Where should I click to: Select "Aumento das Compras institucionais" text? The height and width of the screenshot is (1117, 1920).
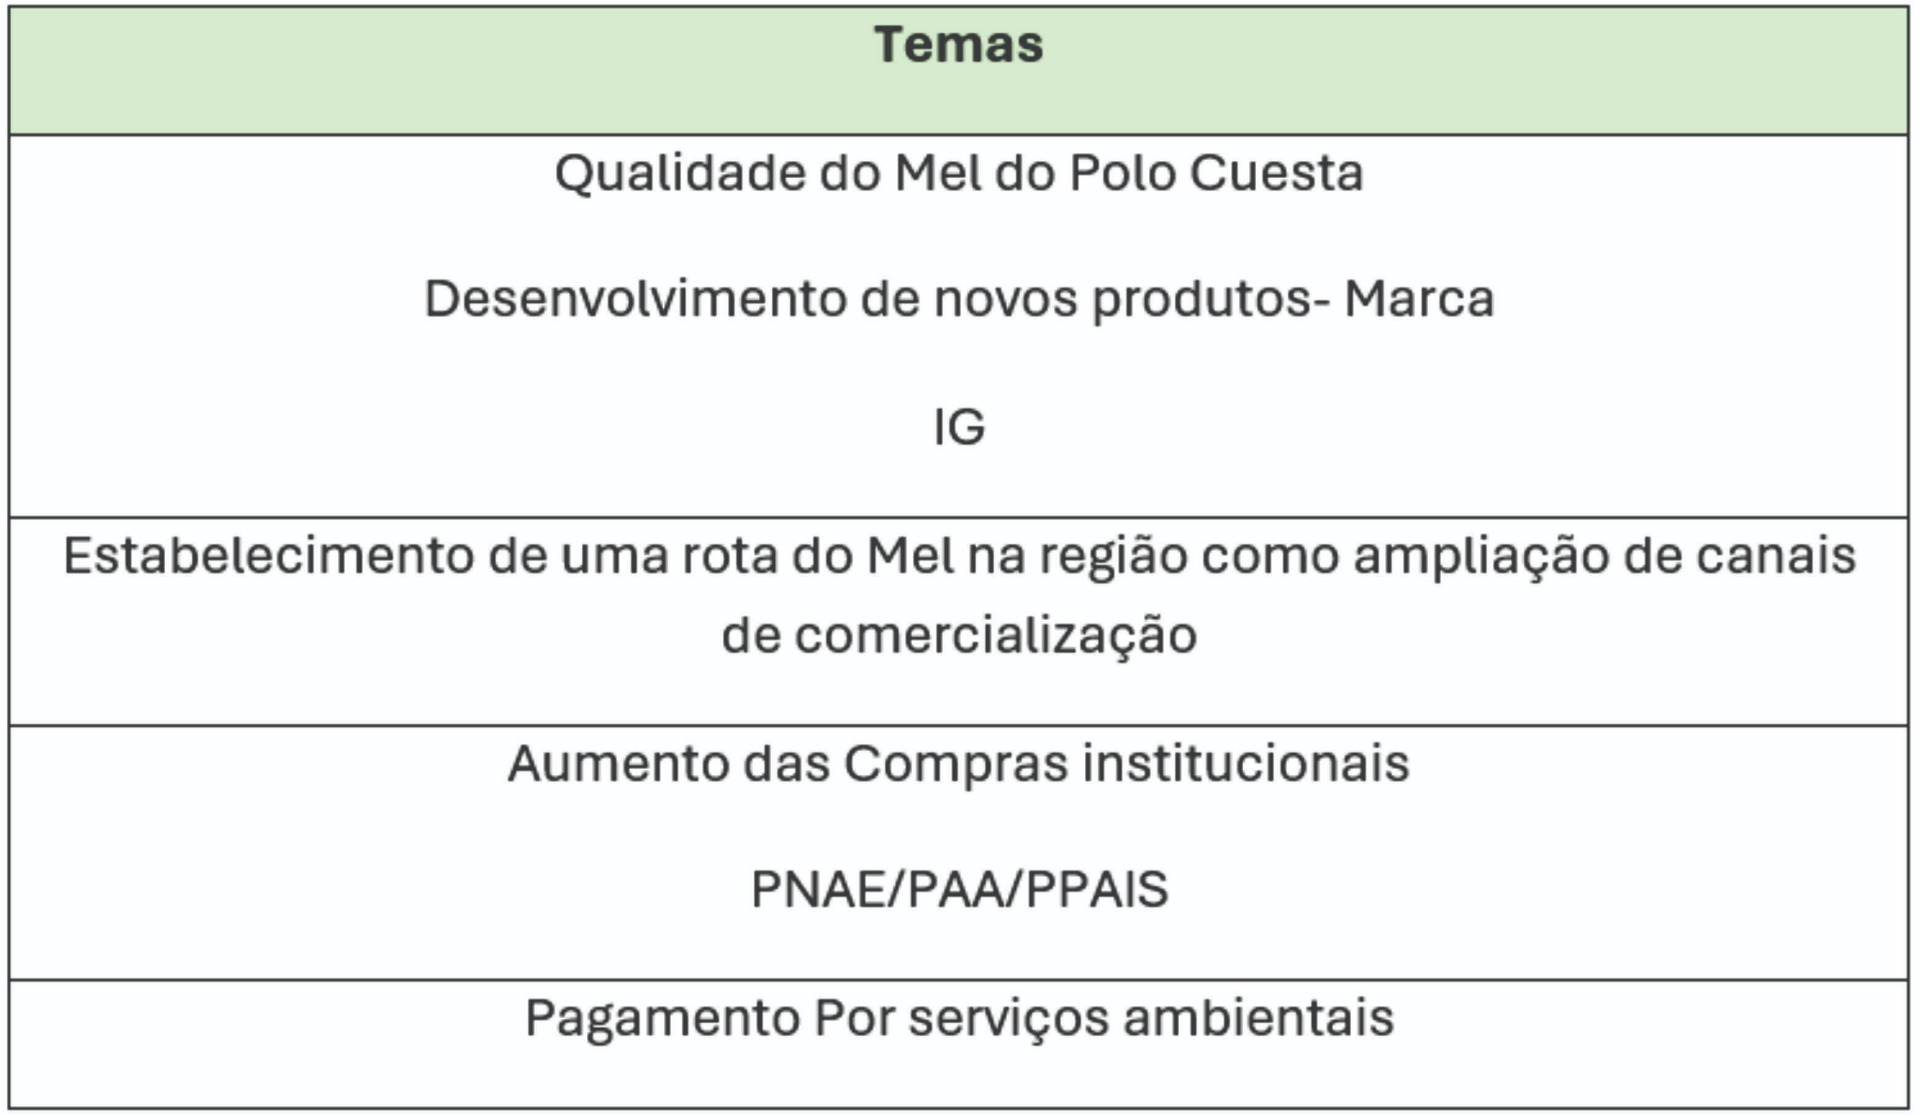958,764
